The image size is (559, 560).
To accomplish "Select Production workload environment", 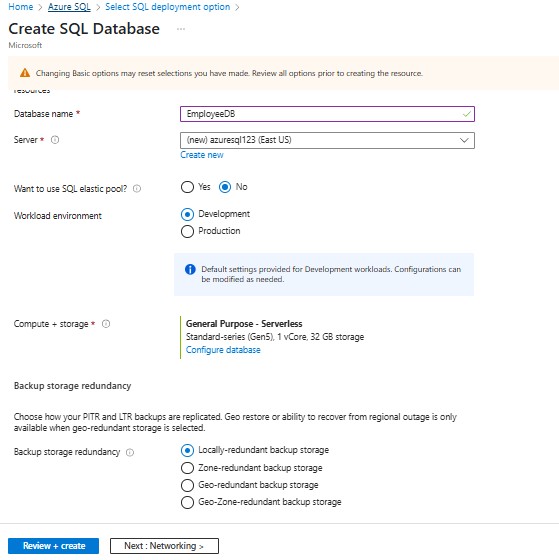I will [x=187, y=231].
